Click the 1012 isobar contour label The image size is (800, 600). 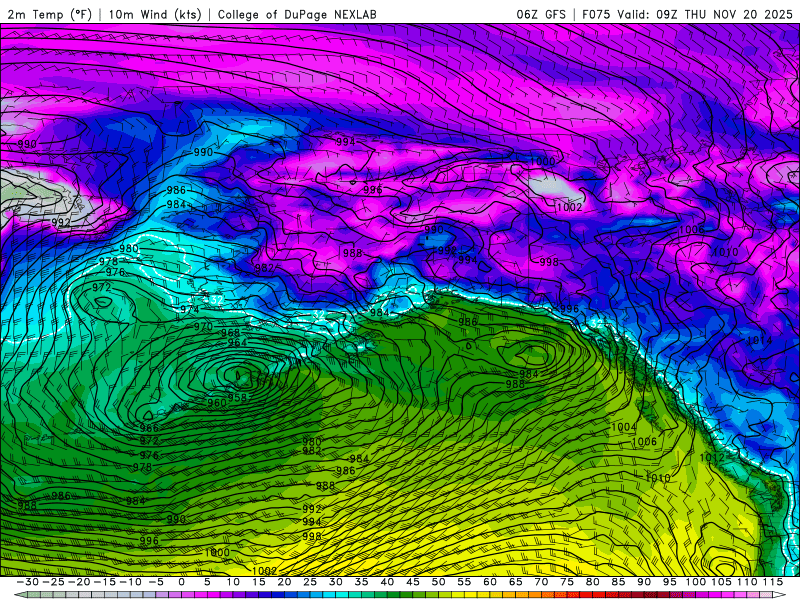(x=712, y=457)
